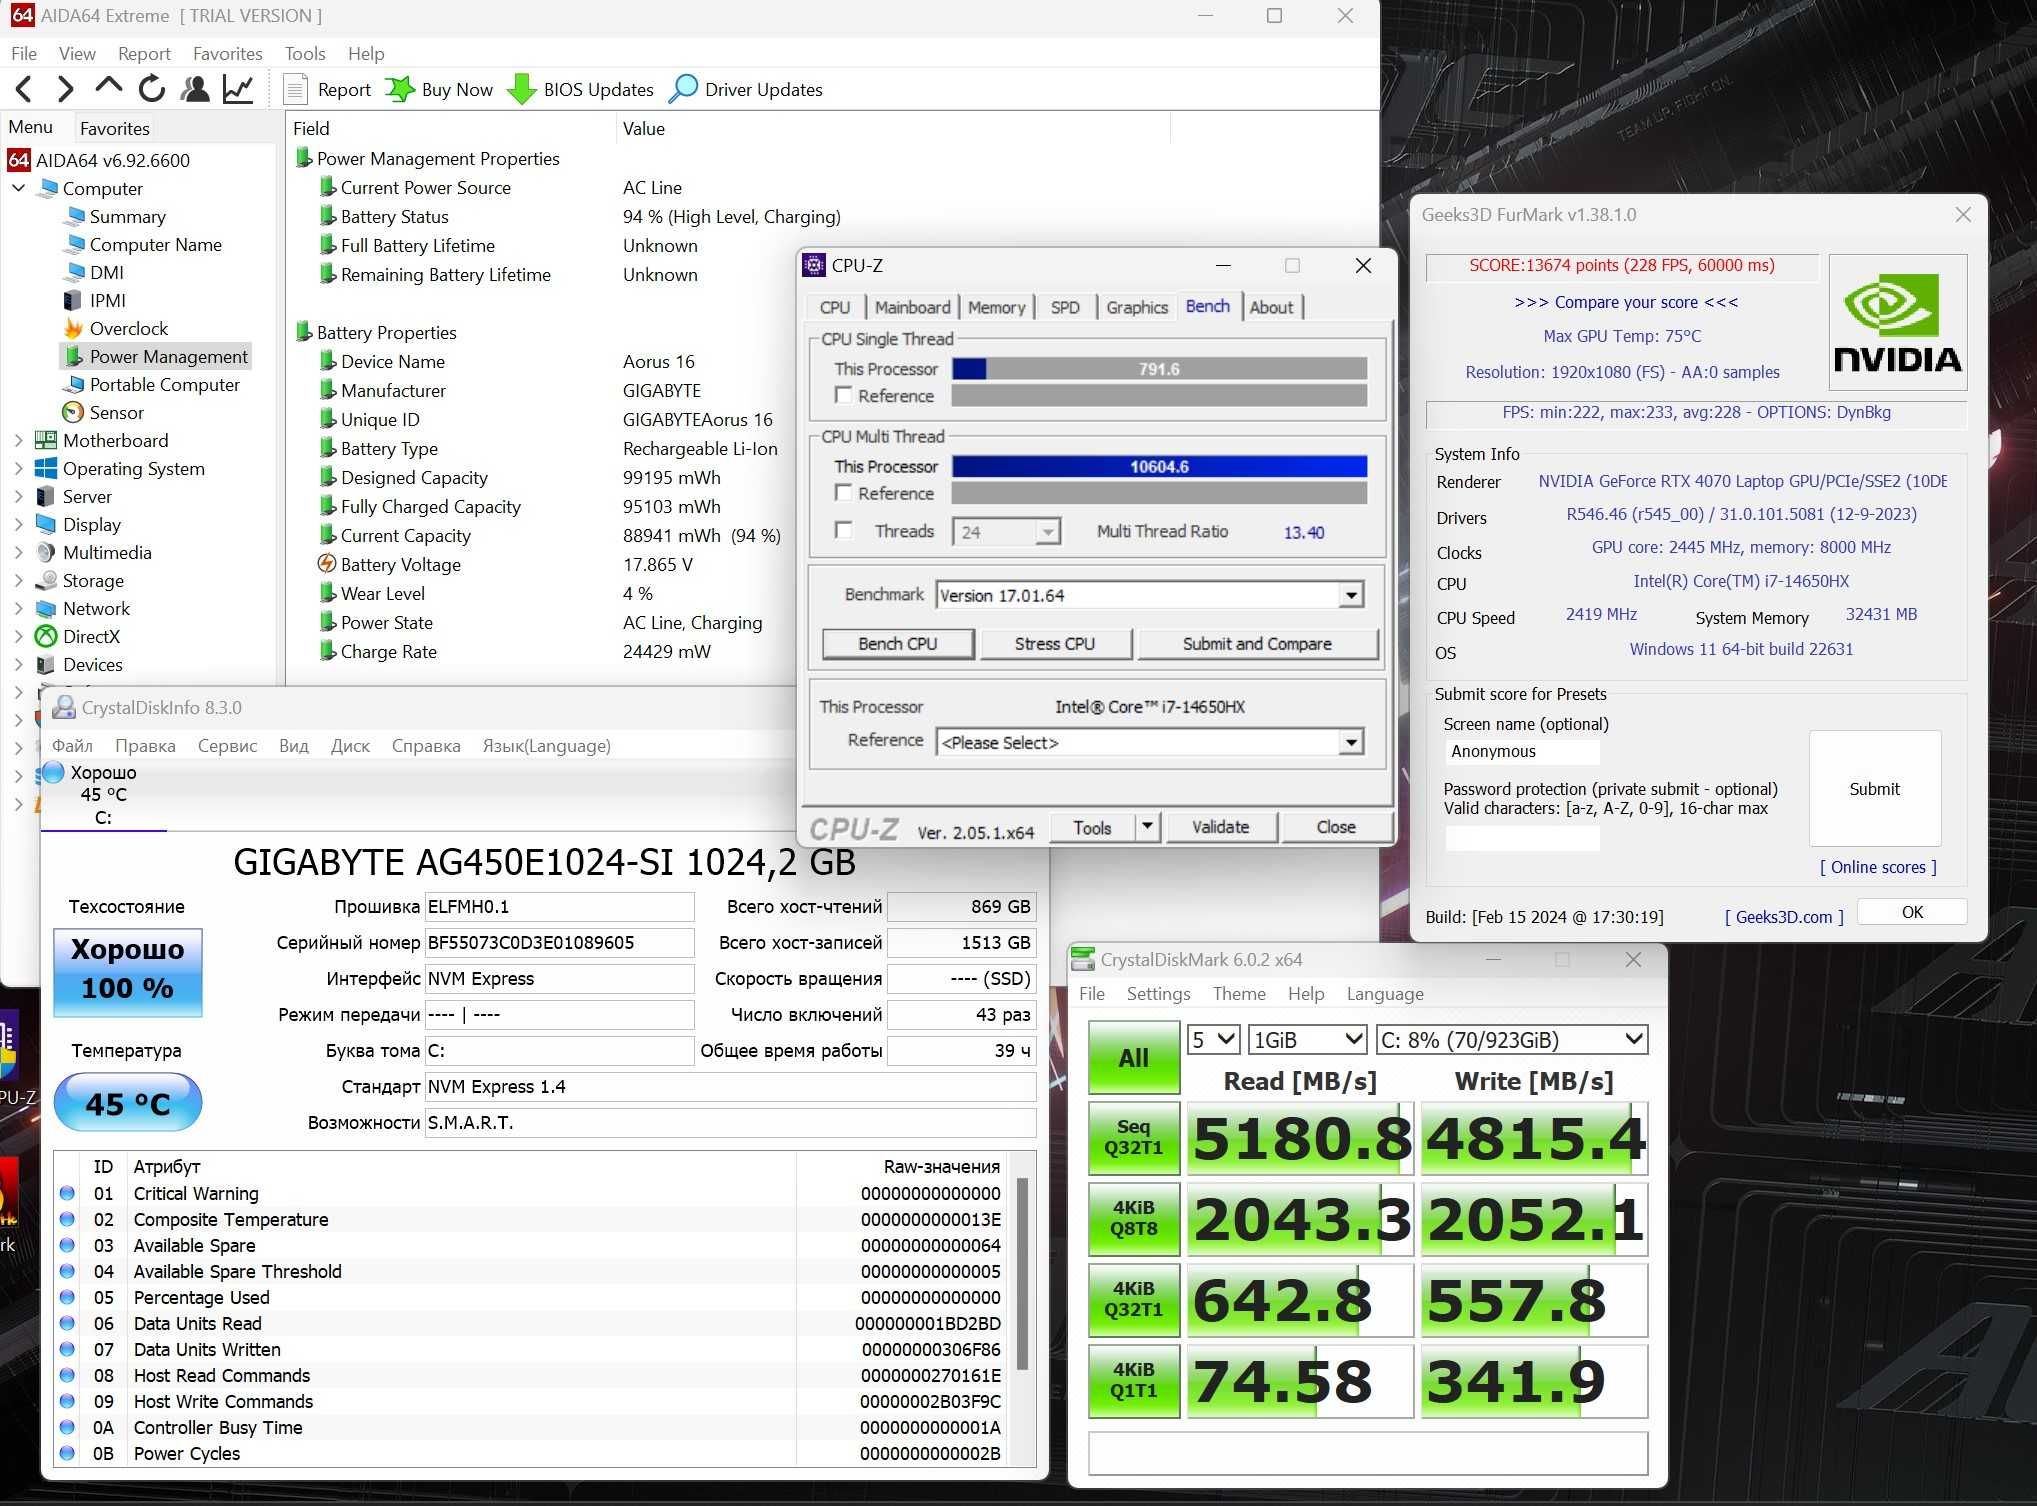
Task: Open Theme menu in CrystalDiskMark
Action: (1239, 994)
